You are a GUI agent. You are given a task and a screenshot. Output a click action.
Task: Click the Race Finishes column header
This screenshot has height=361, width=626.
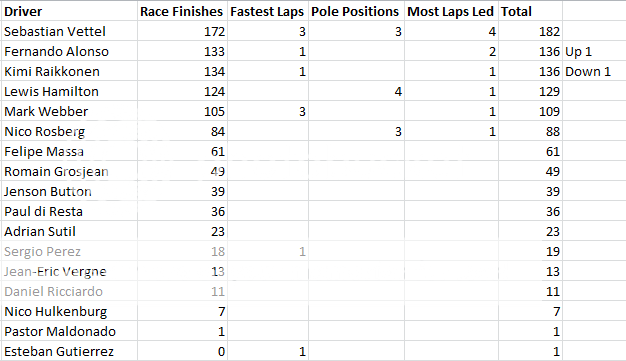(182, 11)
